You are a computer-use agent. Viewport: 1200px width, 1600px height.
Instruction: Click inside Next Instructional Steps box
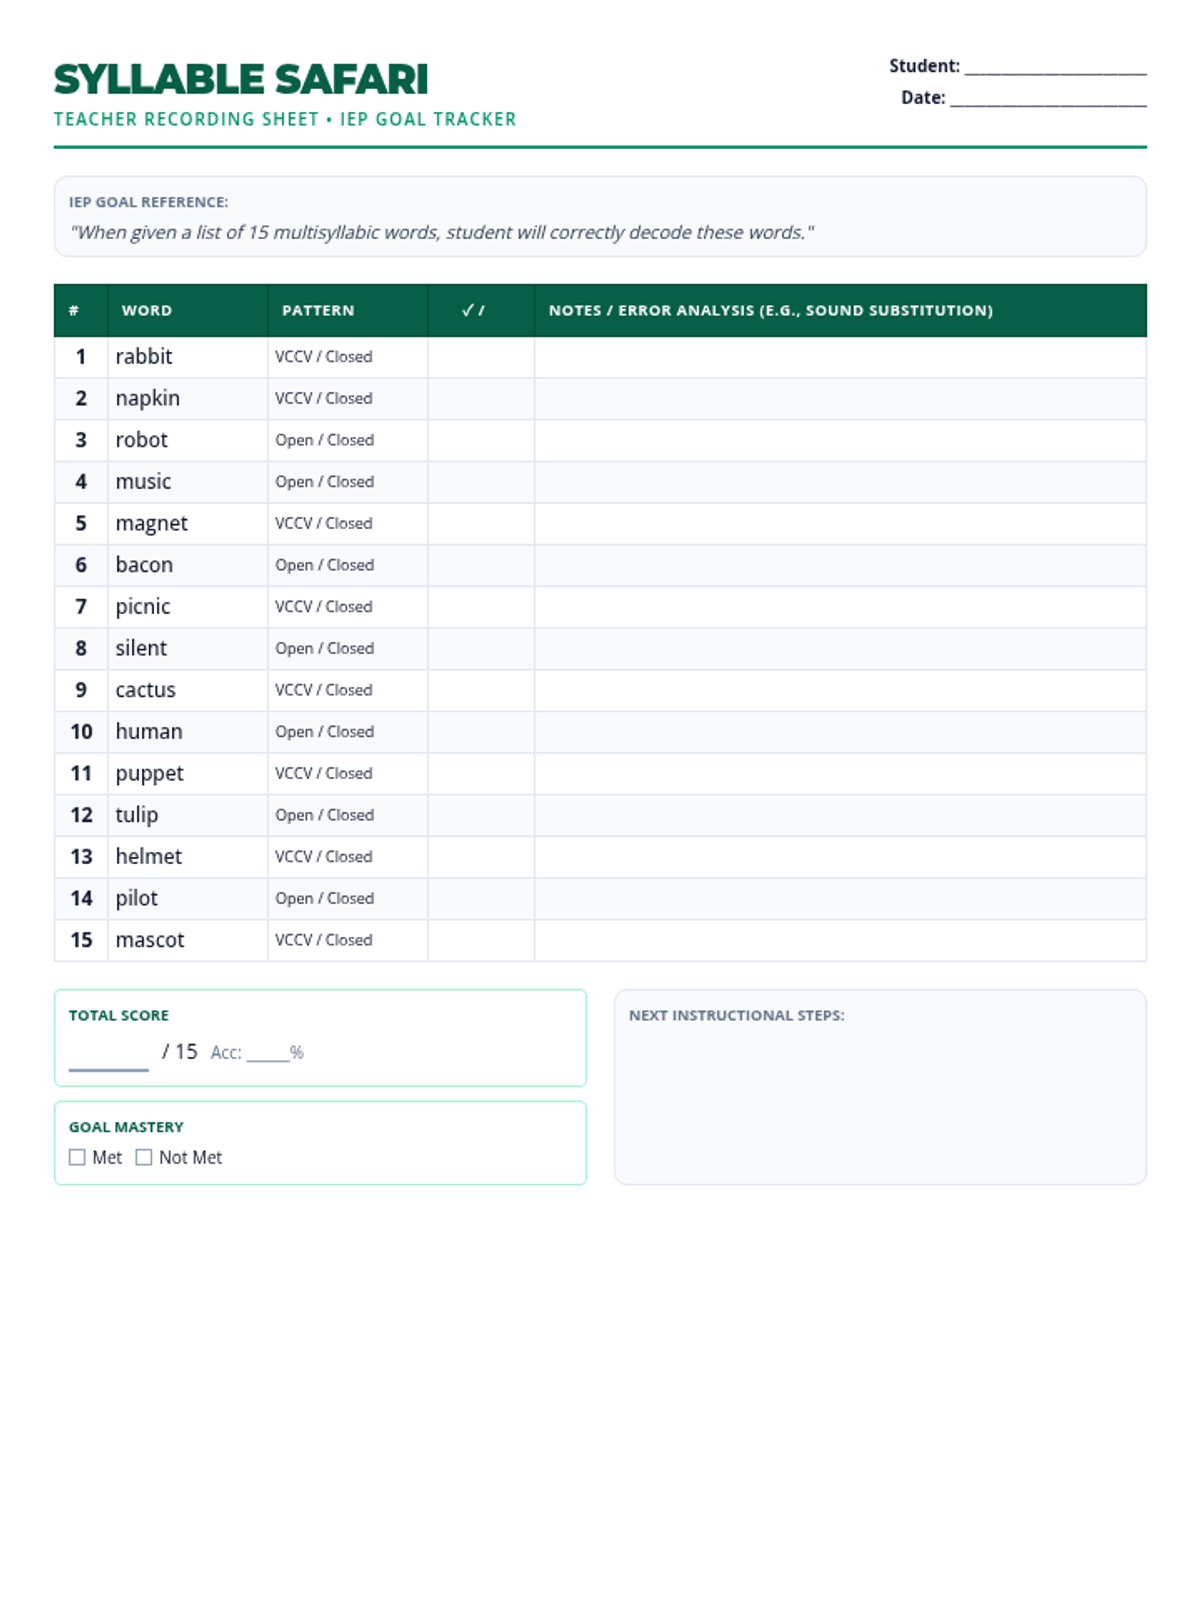click(x=880, y=1100)
